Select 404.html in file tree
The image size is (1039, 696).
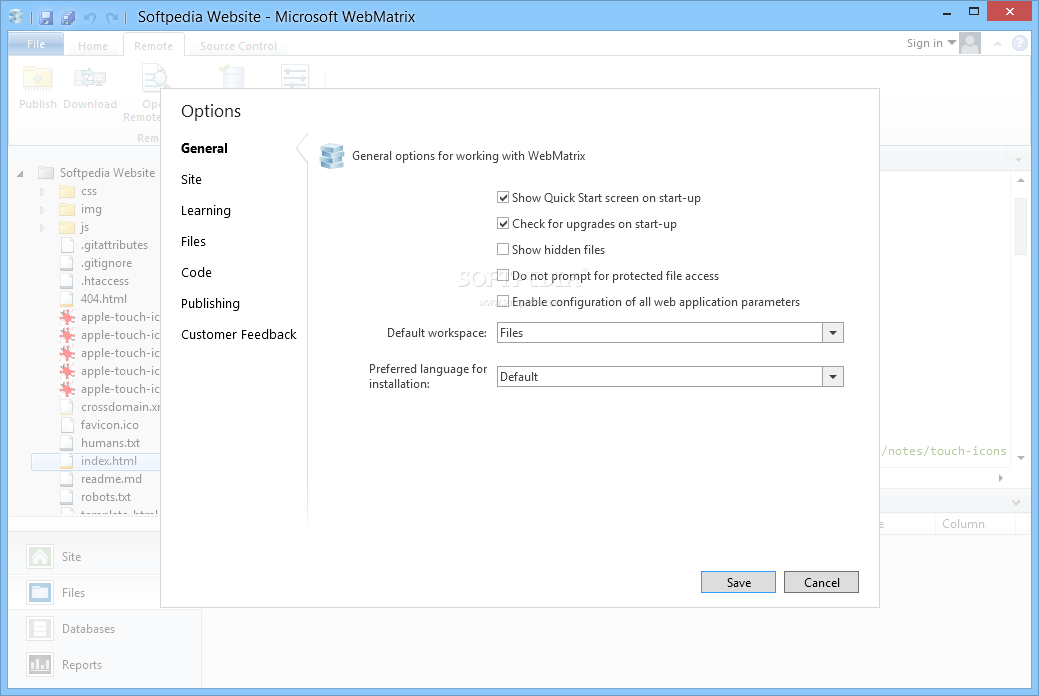[103, 299]
